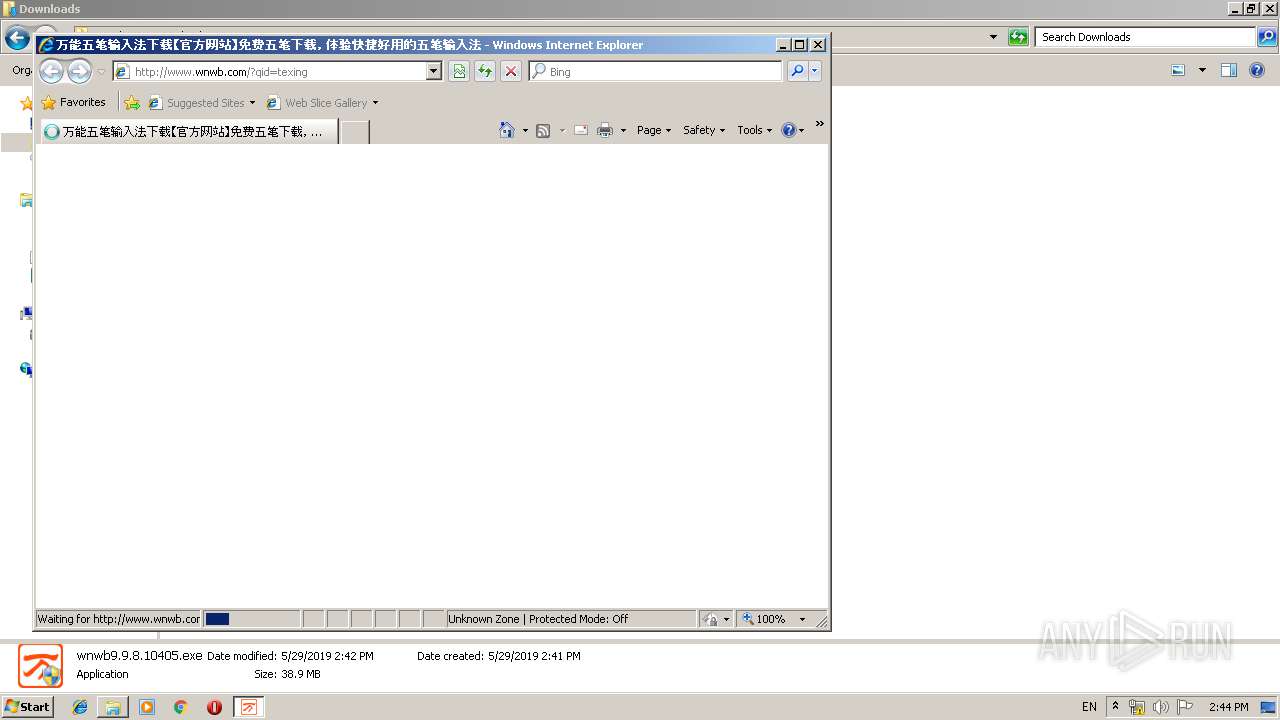Open Explorer help icon

pyautogui.click(x=1257, y=70)
